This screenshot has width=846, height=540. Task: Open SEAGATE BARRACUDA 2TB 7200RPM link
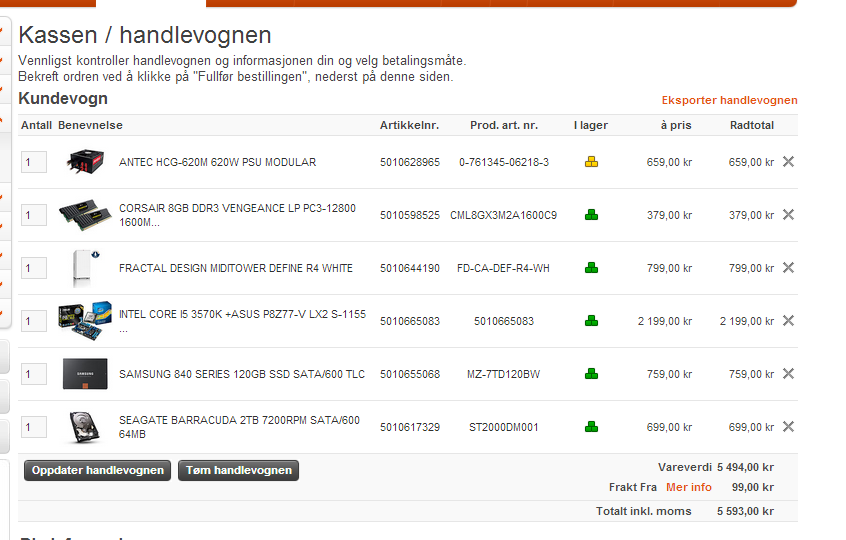239,427
